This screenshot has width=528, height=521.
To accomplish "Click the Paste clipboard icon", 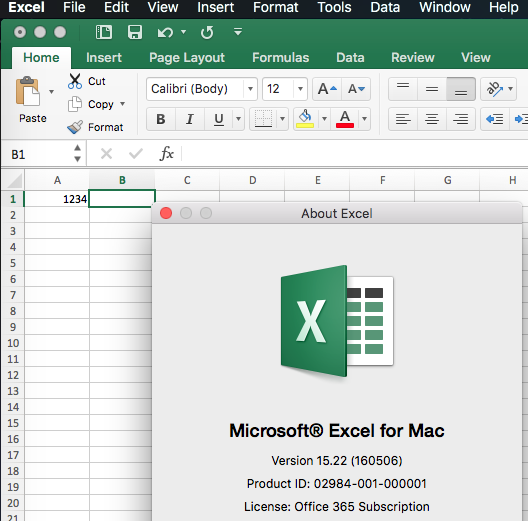I will [x=28, y=91].
